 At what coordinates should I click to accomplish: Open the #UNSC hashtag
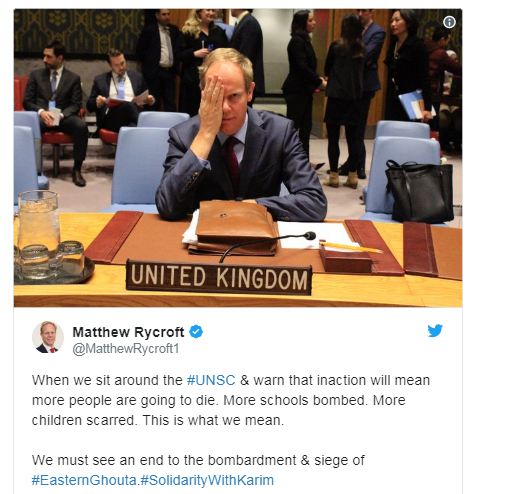point(211,380)
